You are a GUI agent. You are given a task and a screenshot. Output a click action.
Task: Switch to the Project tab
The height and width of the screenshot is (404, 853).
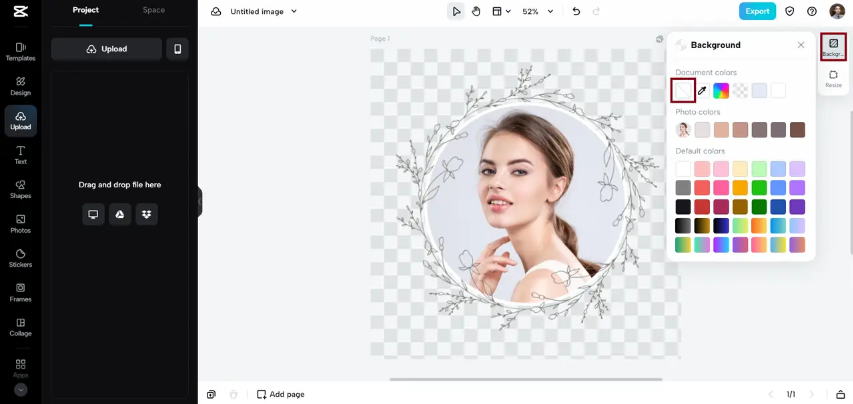point(86,10)
